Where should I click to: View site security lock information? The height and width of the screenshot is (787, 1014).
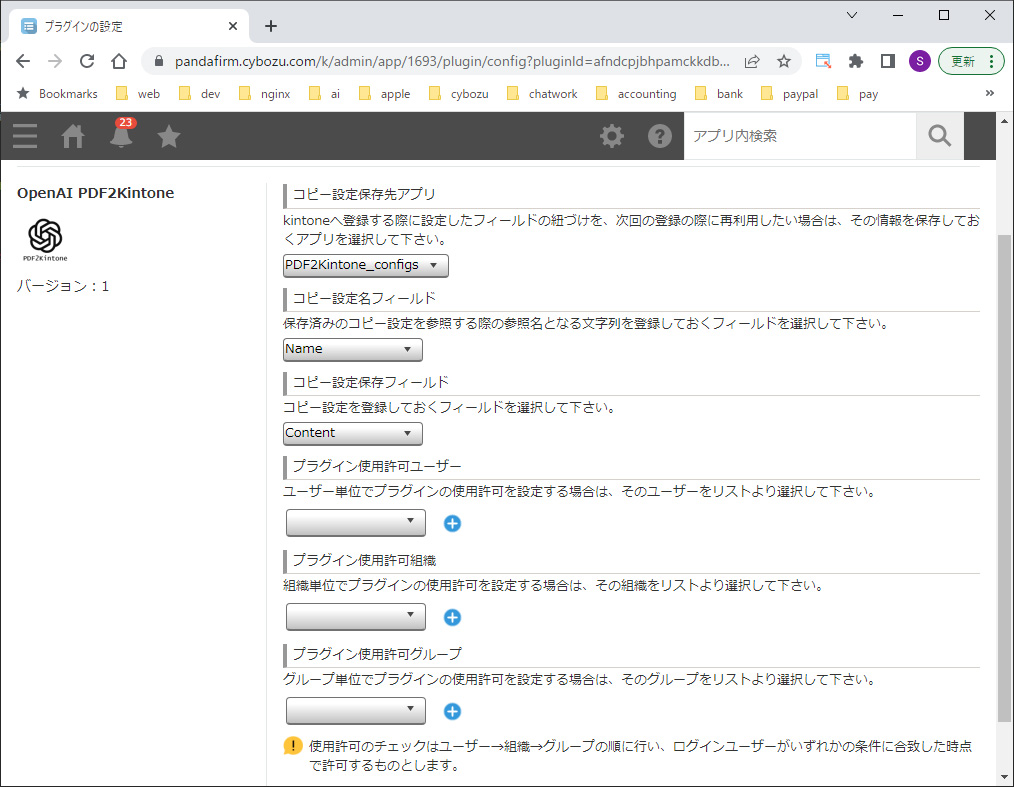[x=159, y=61]
